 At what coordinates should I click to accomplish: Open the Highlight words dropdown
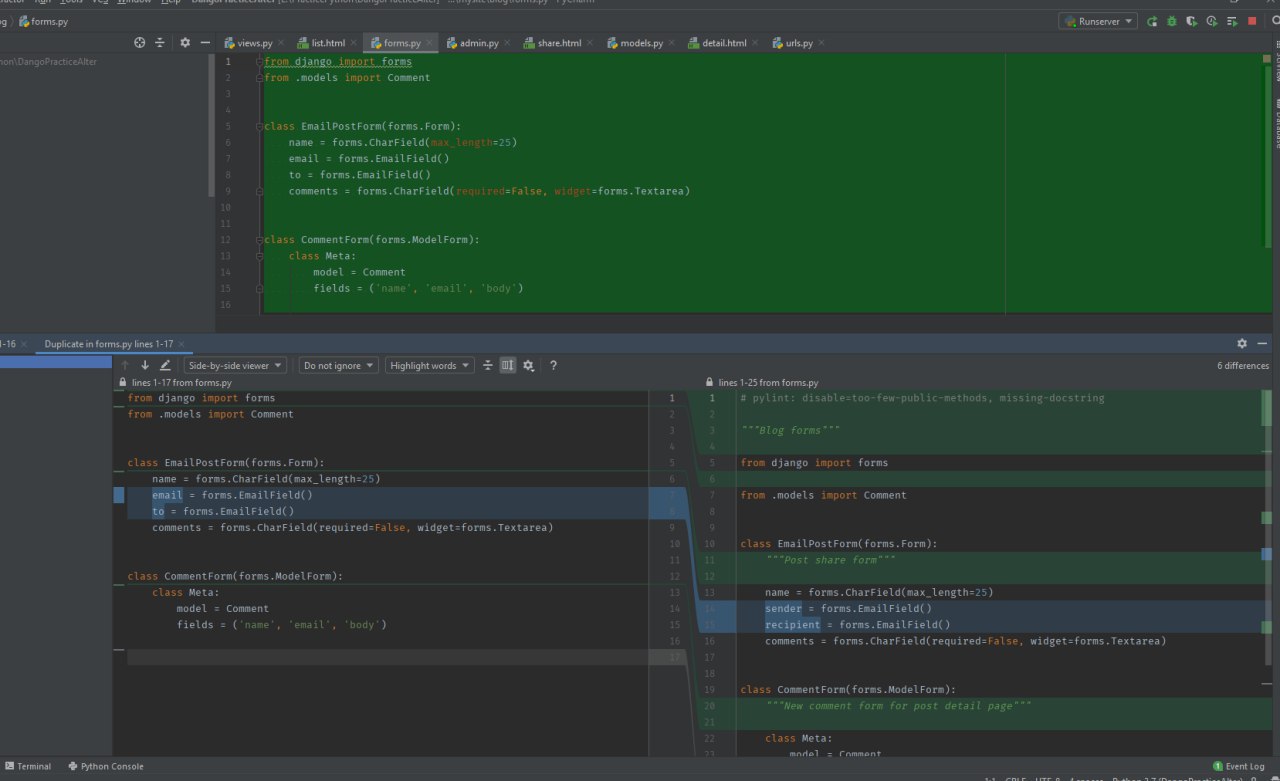[430, 366]
